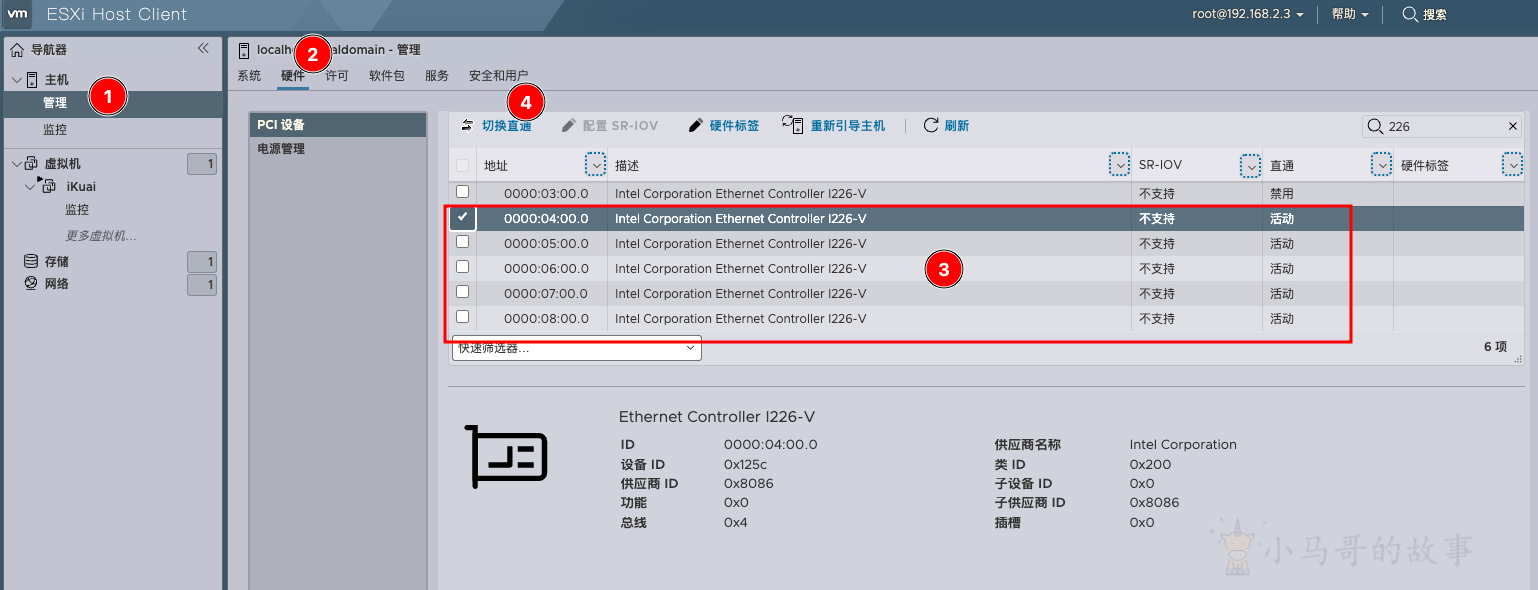The image size is (1538, 590).
Task: Click the Configure SR-IOV pencil icon
Action: [x=569, y=125]
